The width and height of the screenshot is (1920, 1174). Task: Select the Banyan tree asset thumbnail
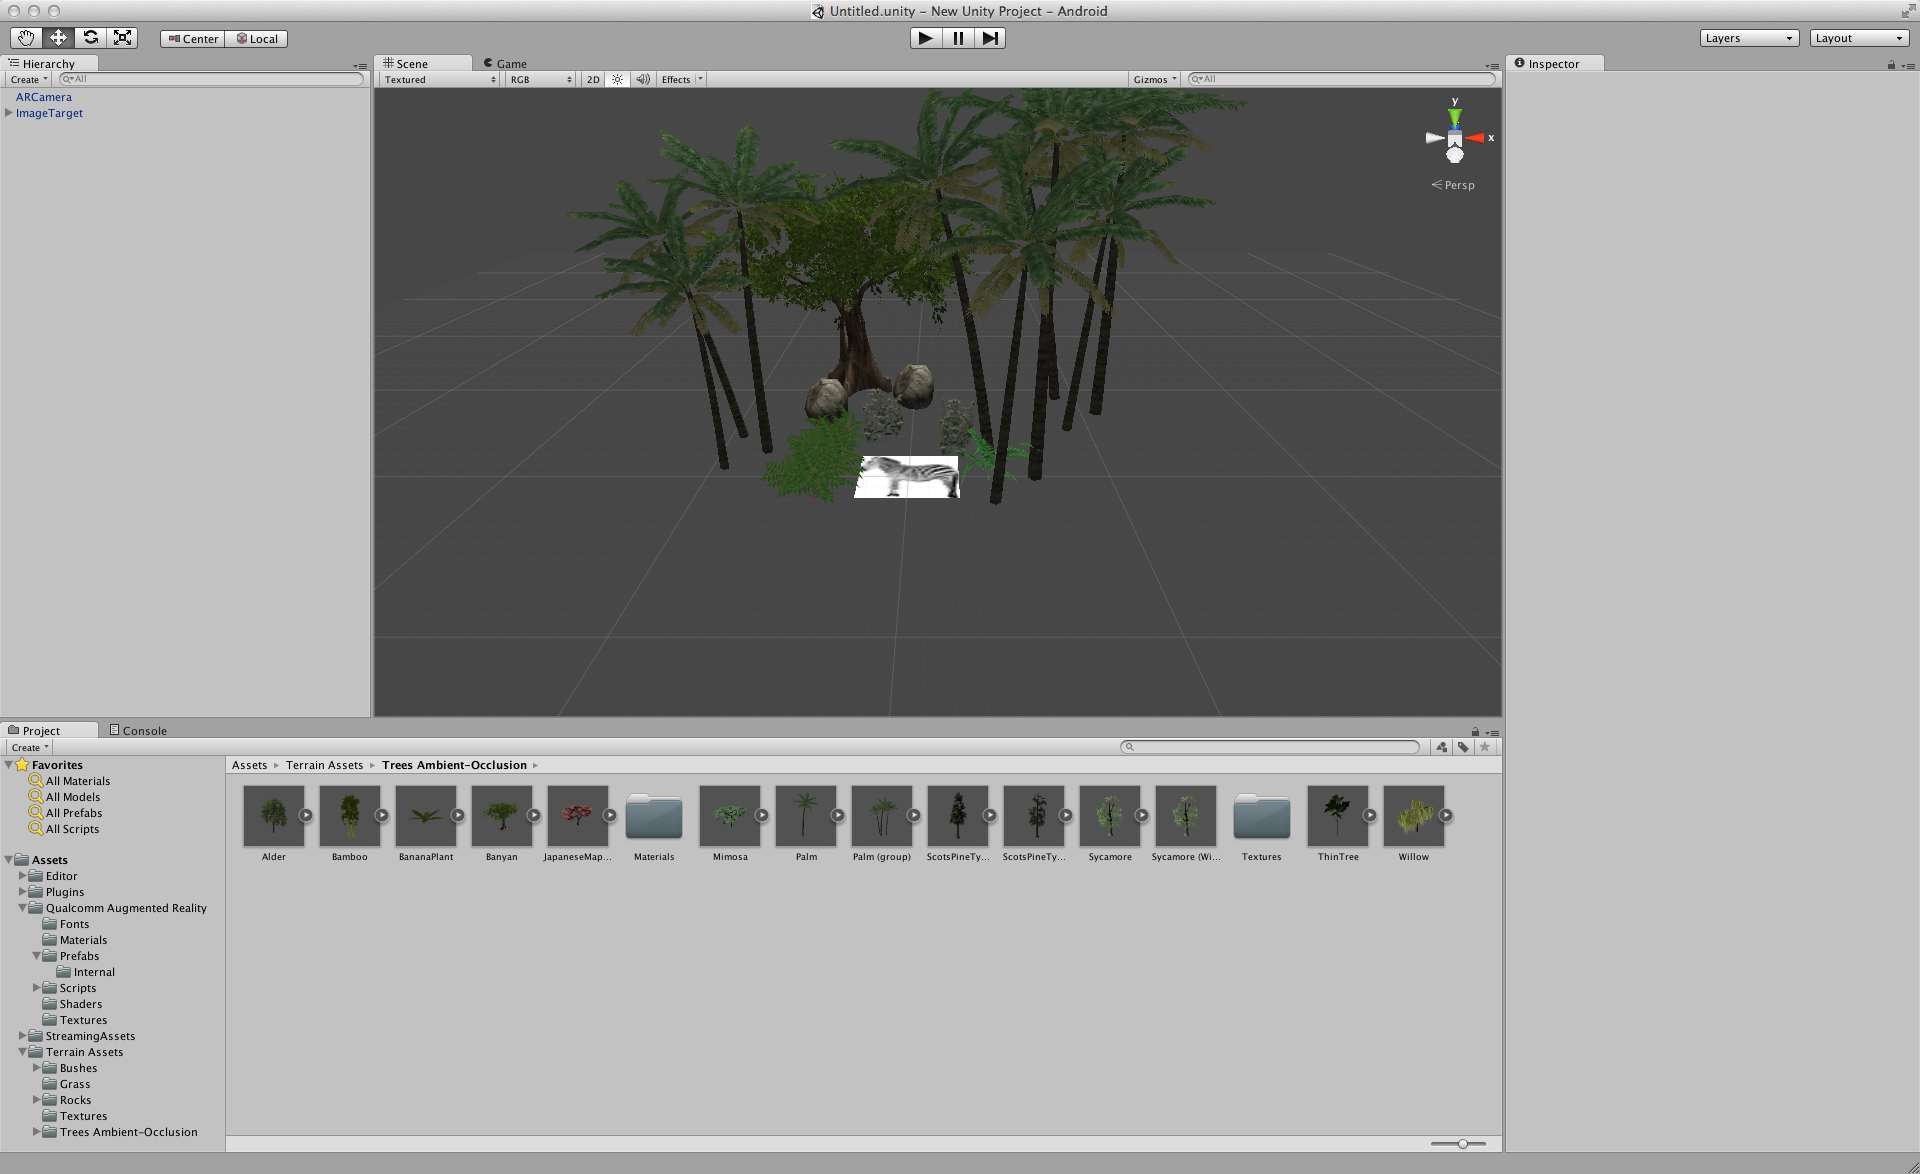[501, 816]
